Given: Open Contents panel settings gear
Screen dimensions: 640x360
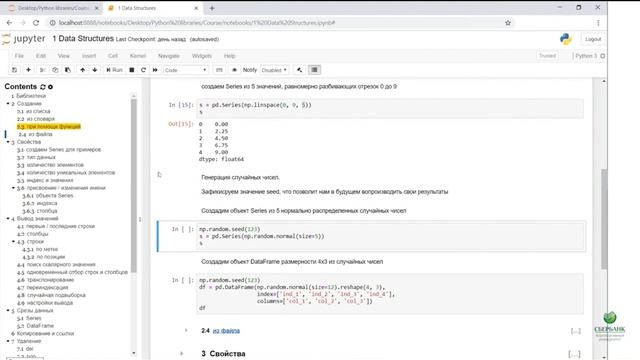Looking at the screenshot, I should [x=51, y=87].
